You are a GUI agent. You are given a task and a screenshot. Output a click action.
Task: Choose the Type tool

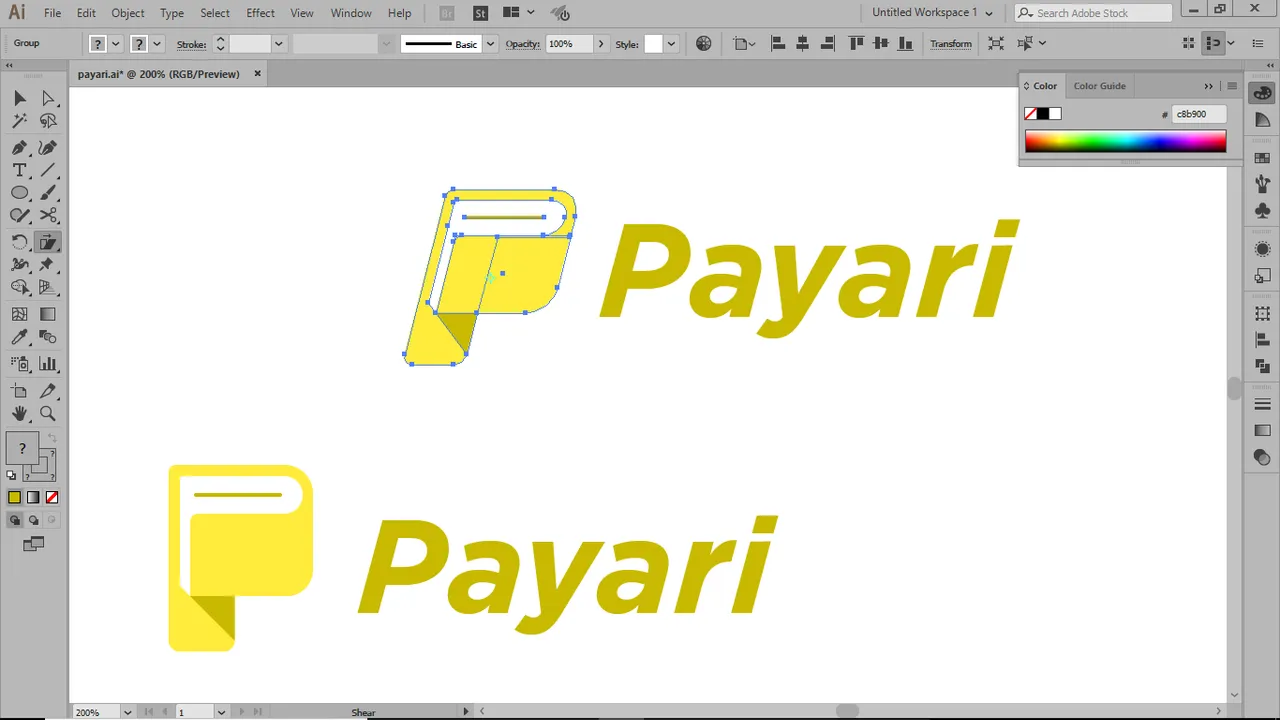click(19, 171)
